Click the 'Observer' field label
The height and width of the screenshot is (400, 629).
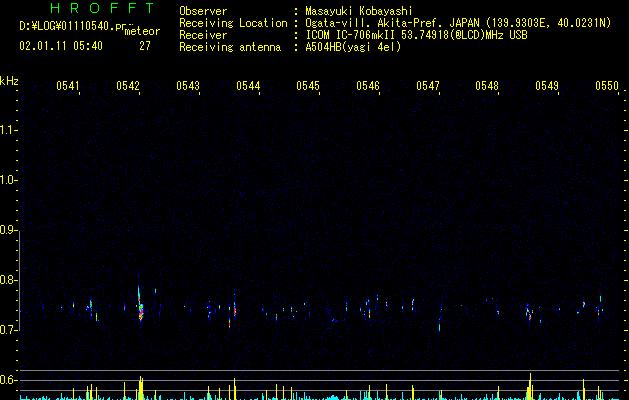tap(203, 11)
